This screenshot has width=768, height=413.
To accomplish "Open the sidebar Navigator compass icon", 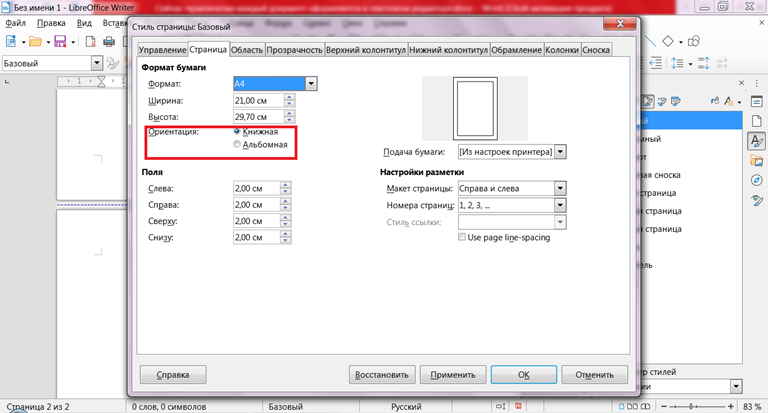I will click(757, 180).
